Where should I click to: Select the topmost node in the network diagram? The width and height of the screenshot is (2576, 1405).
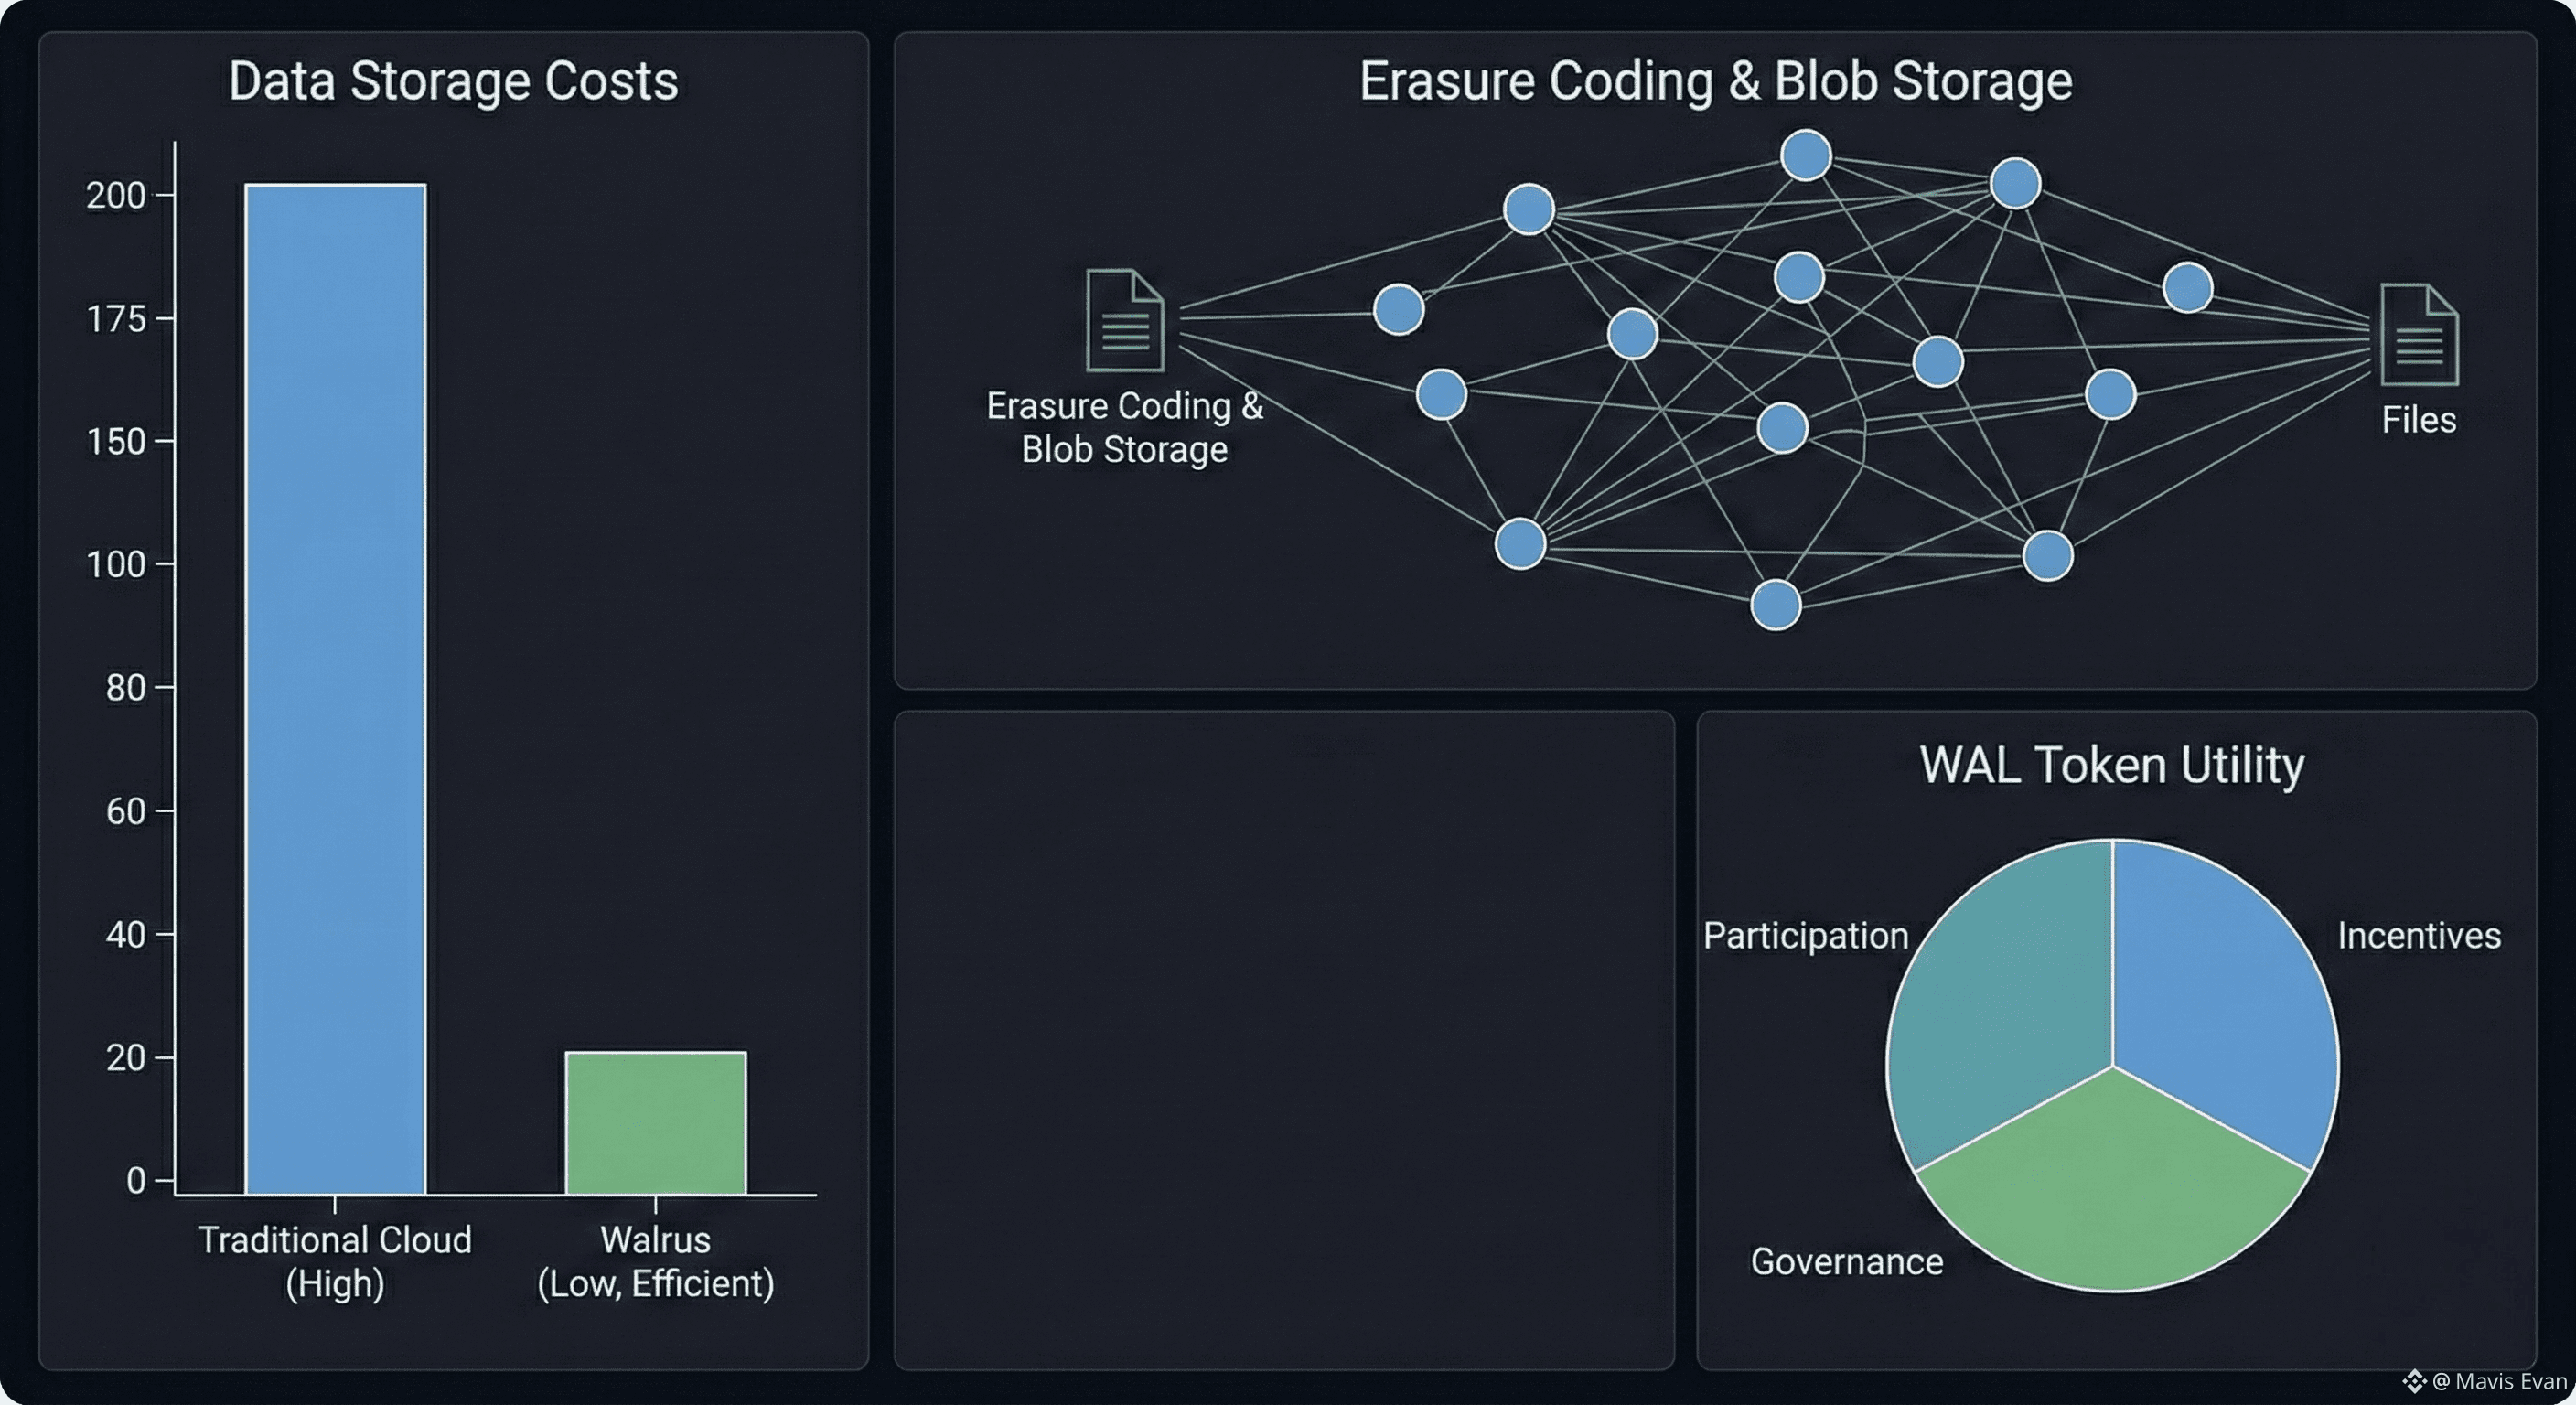tap(1806, 156)
